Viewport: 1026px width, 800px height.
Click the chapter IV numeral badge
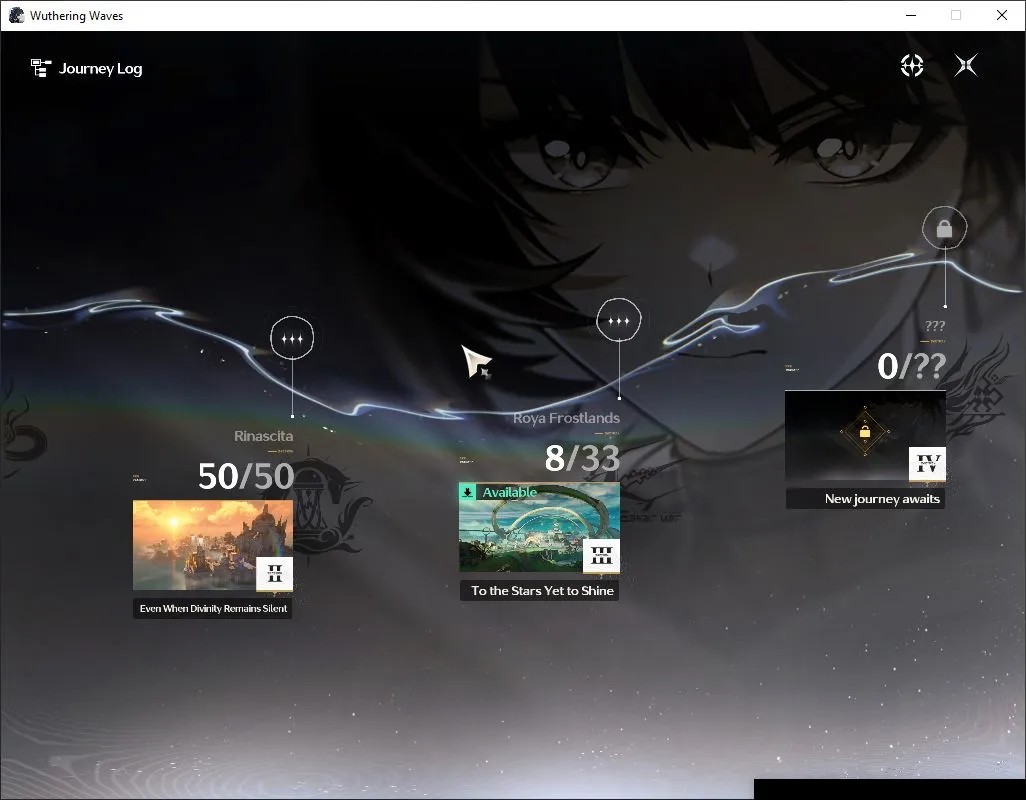[927, 464]
